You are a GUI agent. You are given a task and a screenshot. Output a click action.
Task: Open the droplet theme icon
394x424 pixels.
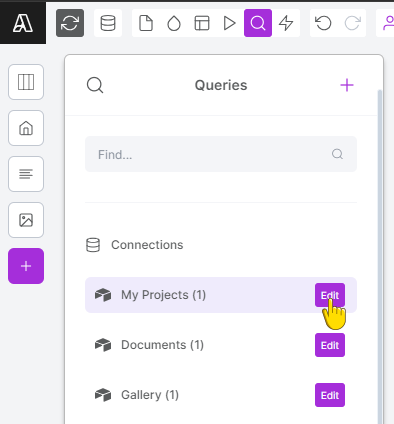click(x=174, y=23)
